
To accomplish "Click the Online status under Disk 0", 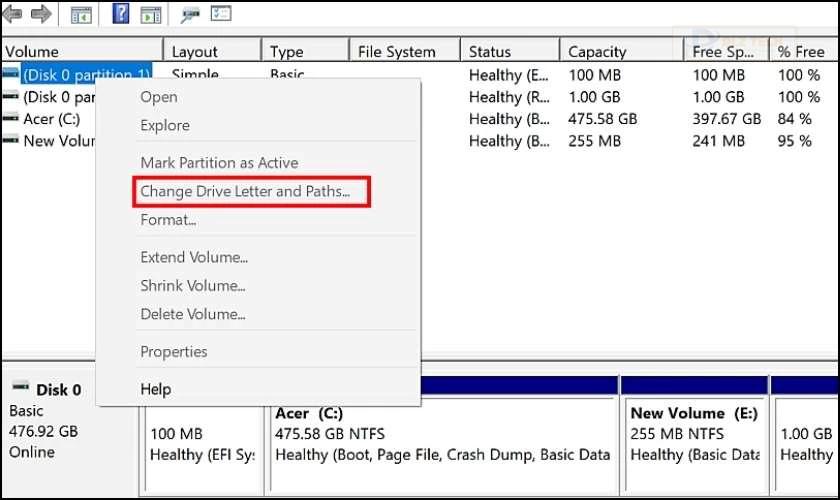I will coord(32,452).
